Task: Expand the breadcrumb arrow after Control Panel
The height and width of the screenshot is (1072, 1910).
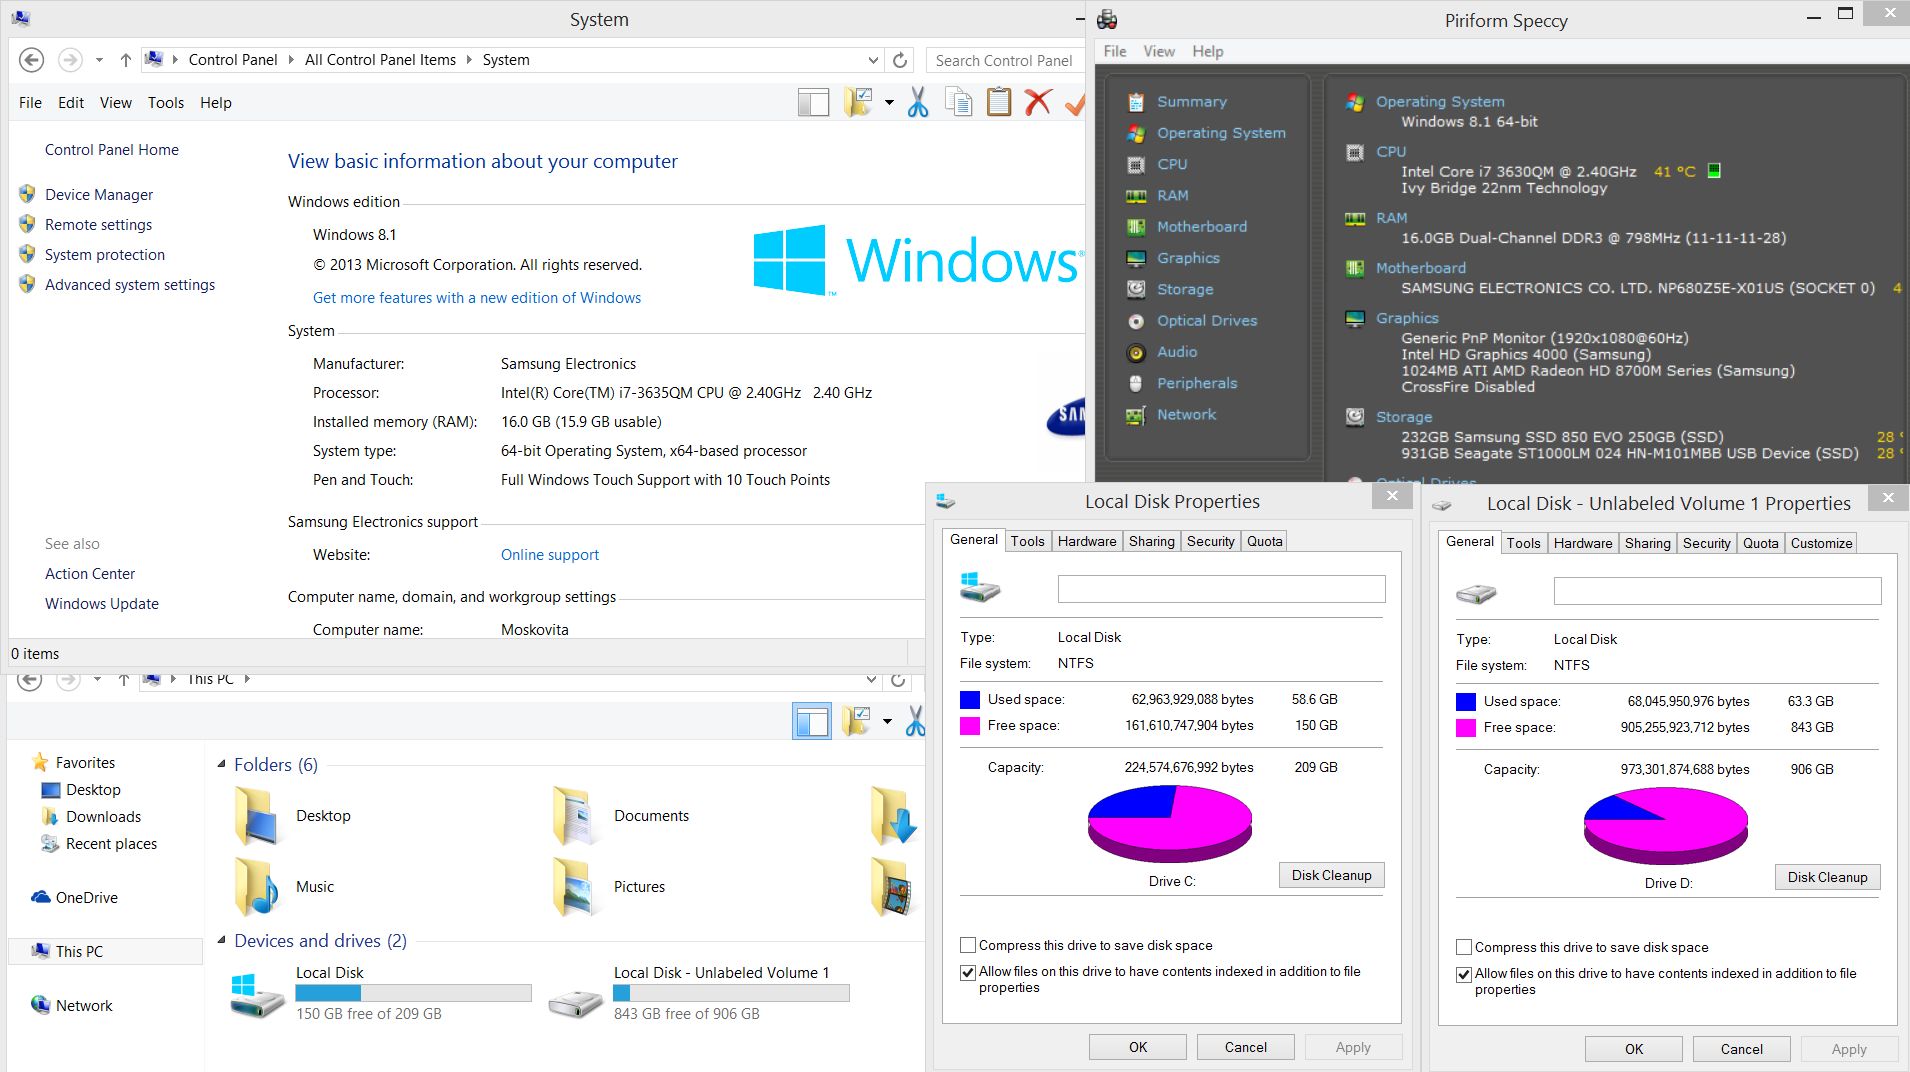Action: pos(291,60)
